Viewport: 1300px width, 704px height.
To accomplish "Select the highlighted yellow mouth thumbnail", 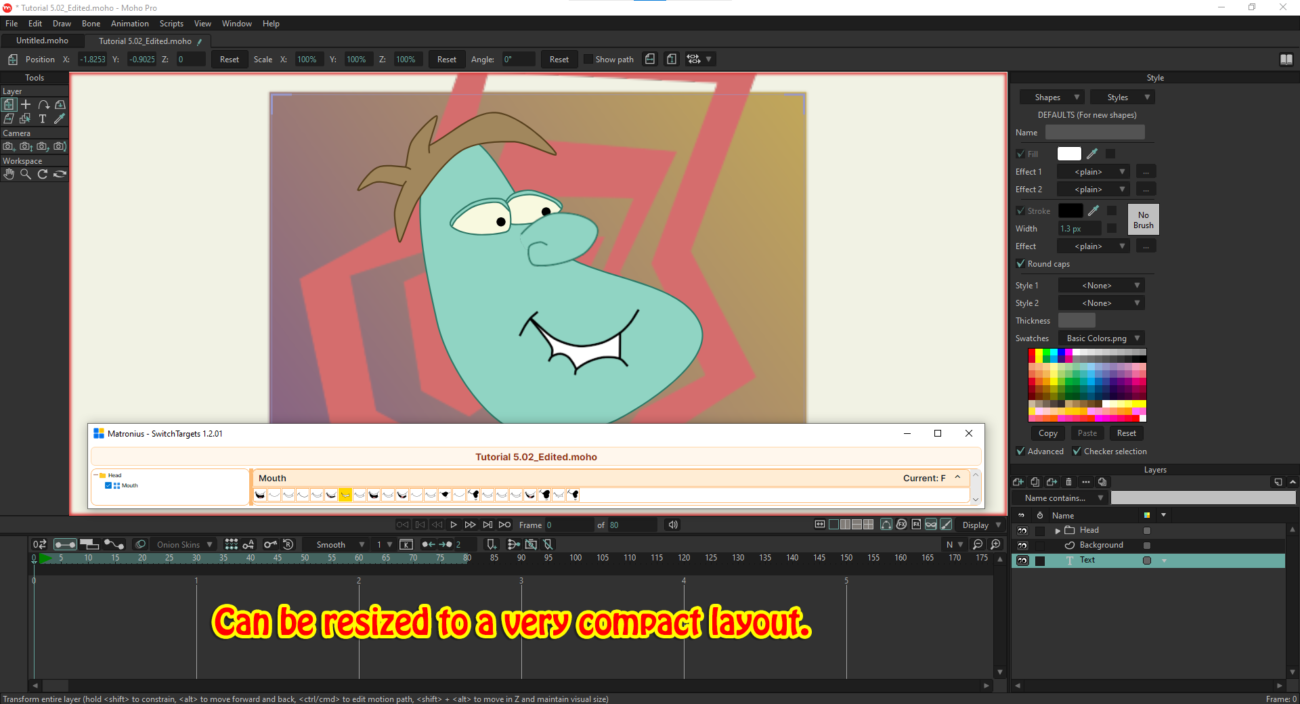I will (345, 494).
